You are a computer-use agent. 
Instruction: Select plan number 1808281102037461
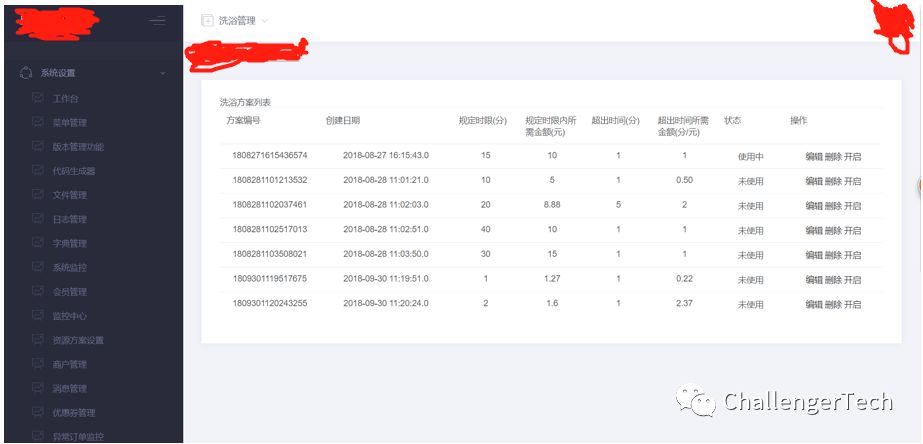(270, 205)
